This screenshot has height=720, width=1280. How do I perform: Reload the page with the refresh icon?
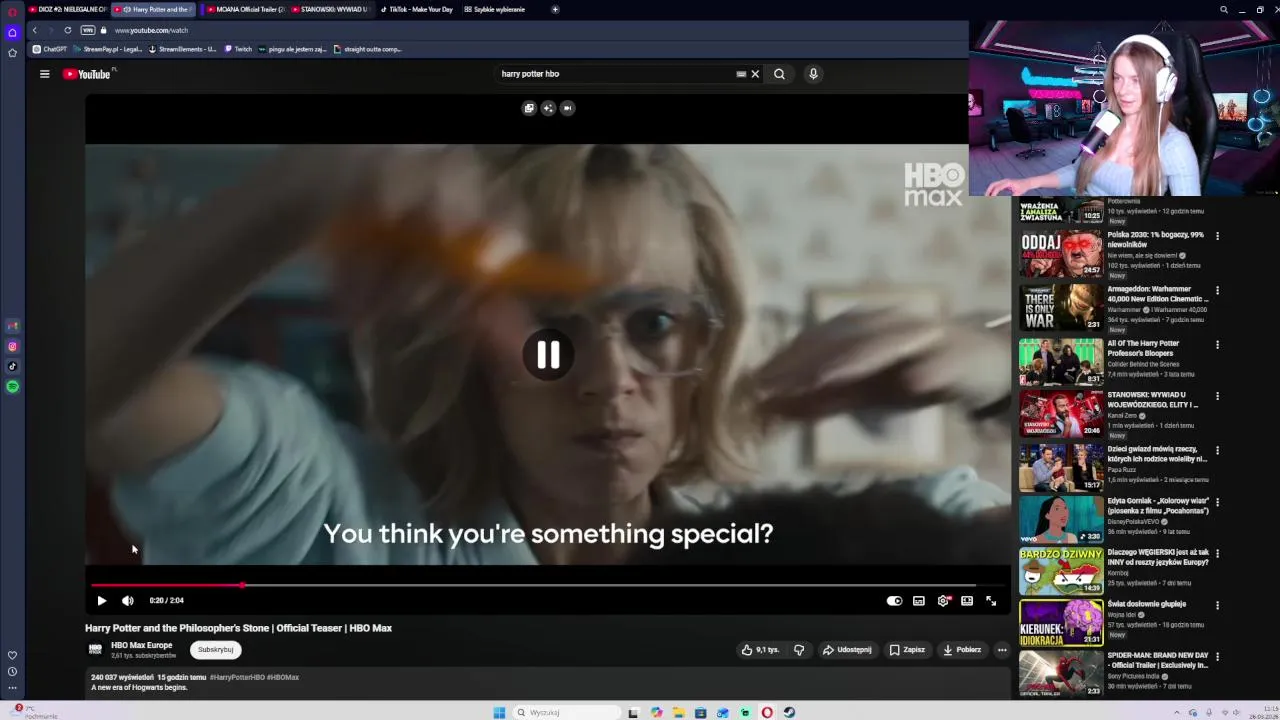[x=68, y=30]
